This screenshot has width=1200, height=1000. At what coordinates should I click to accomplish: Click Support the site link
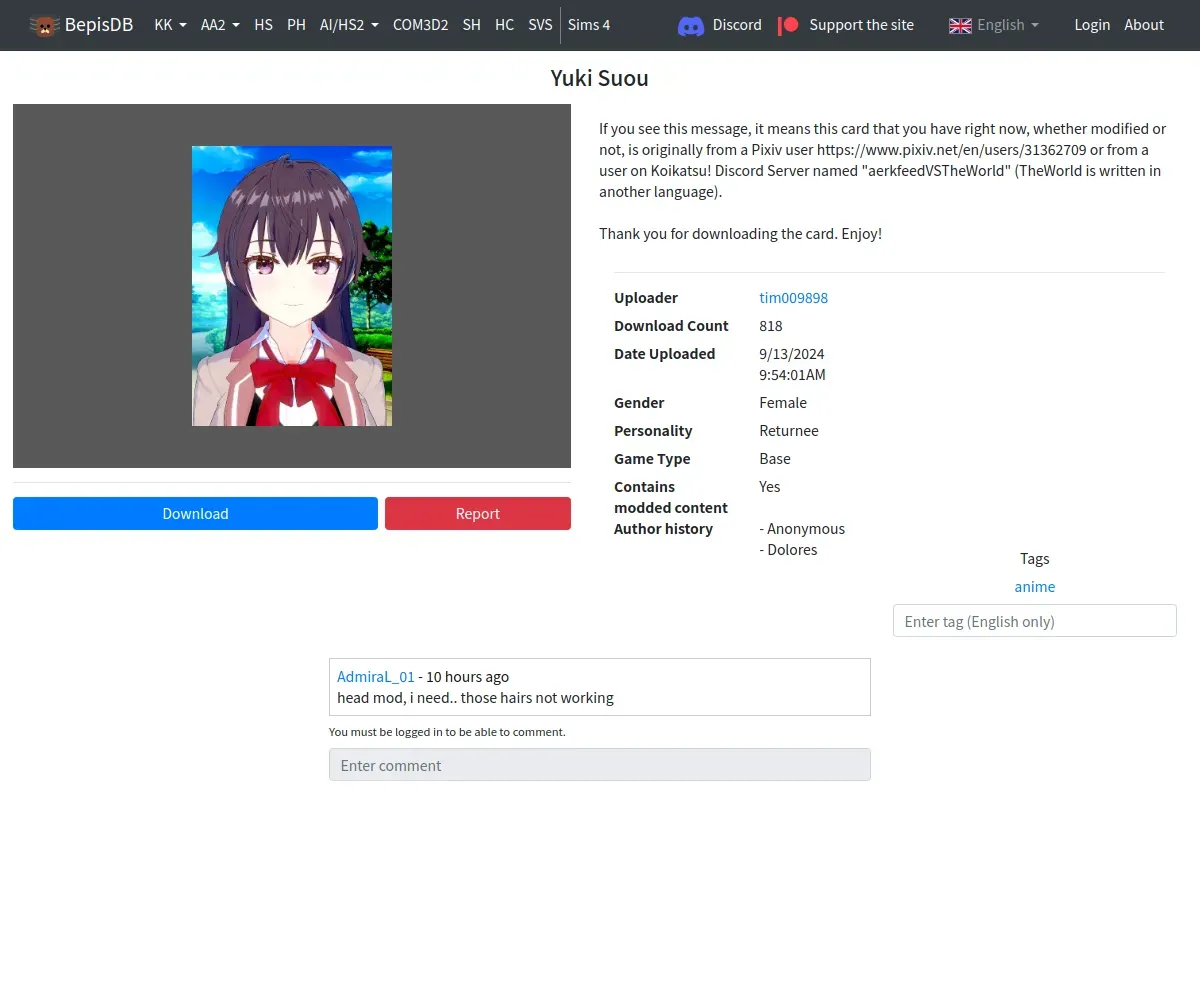[861, 25]
